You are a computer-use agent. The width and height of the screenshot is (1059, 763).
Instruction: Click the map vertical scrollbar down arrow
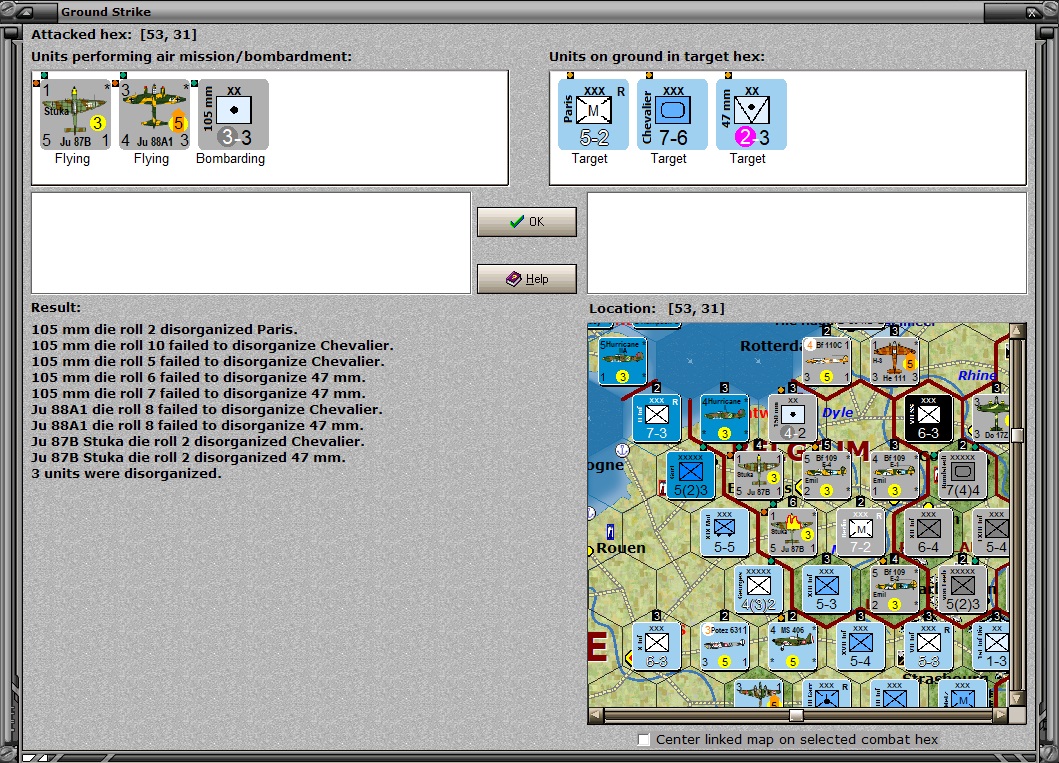(1018, 698)
